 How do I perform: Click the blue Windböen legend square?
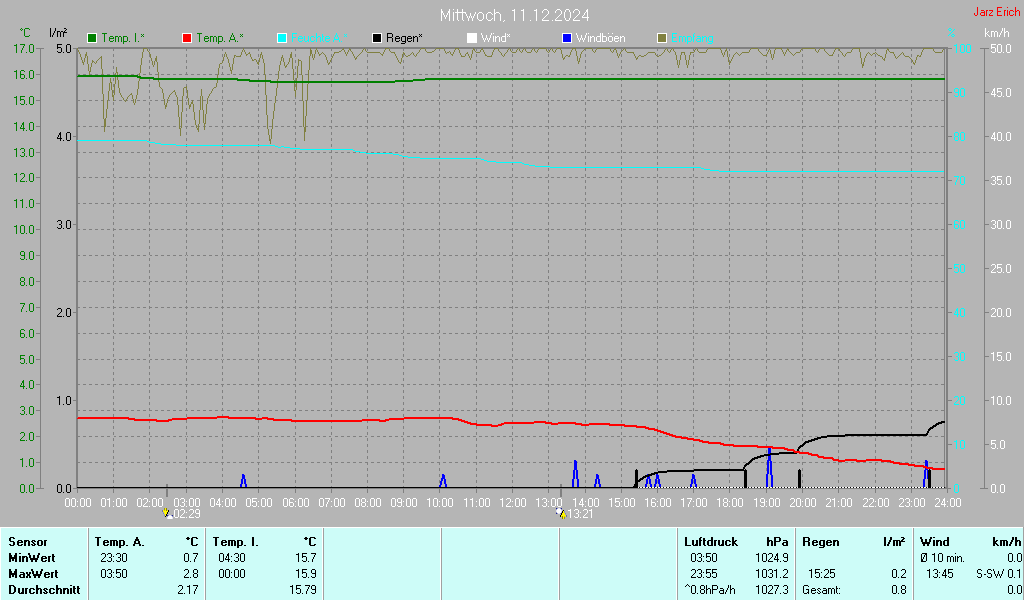(567, 38)
